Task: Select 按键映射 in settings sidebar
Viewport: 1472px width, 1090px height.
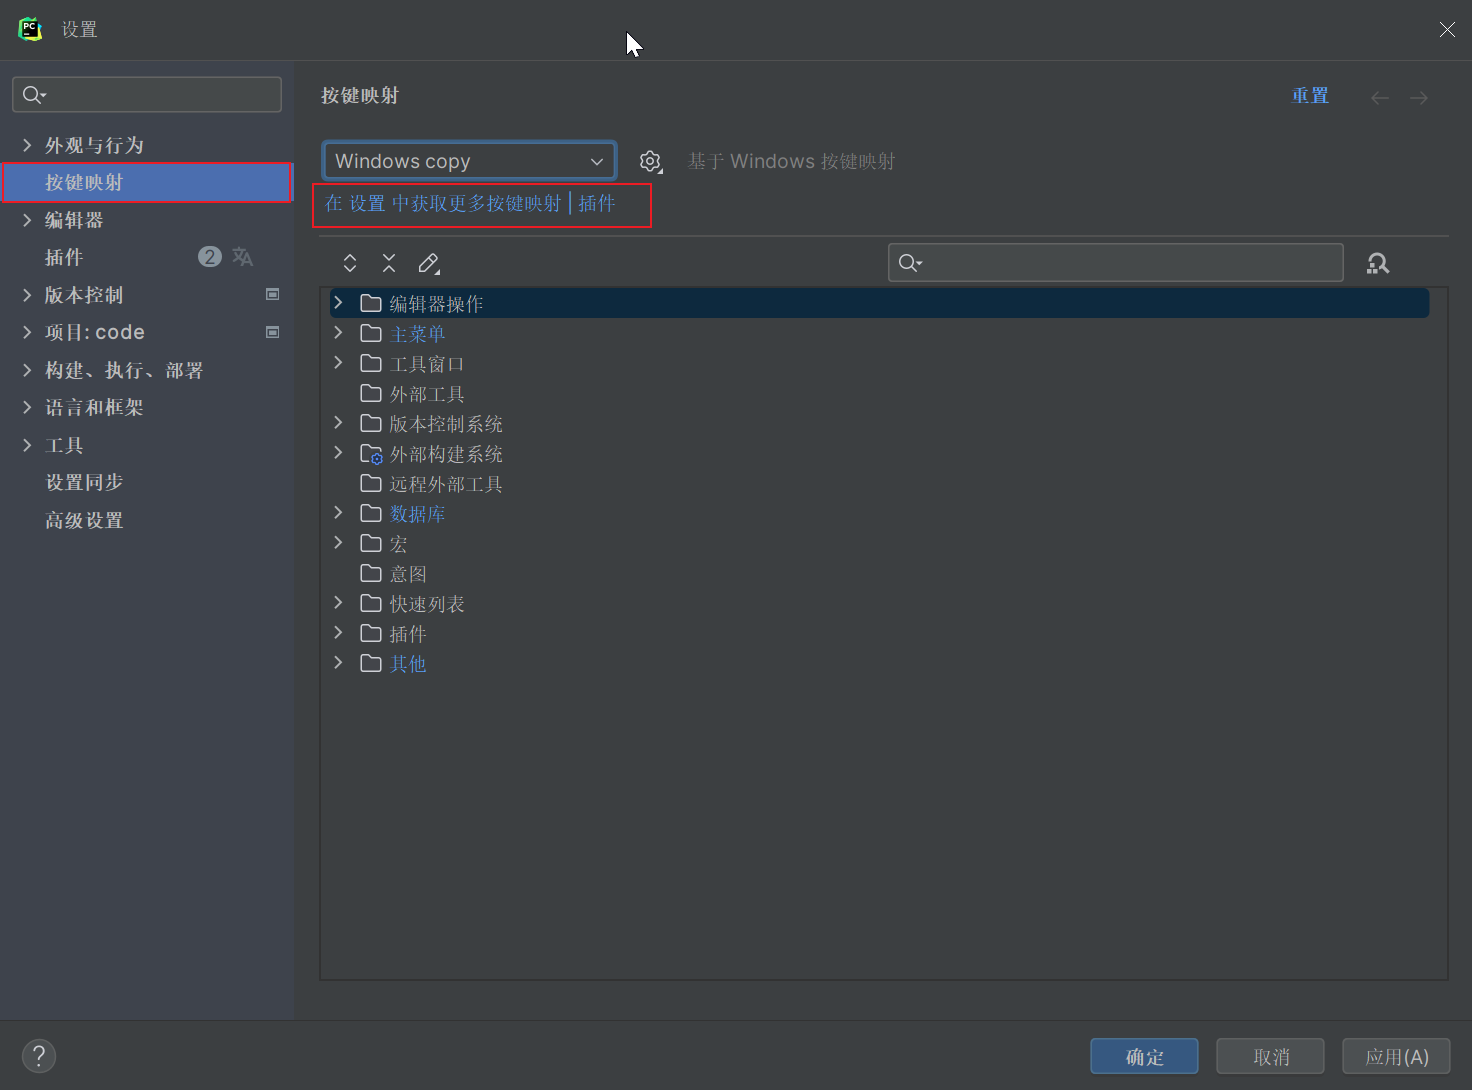Action: [x=147, y=183]
